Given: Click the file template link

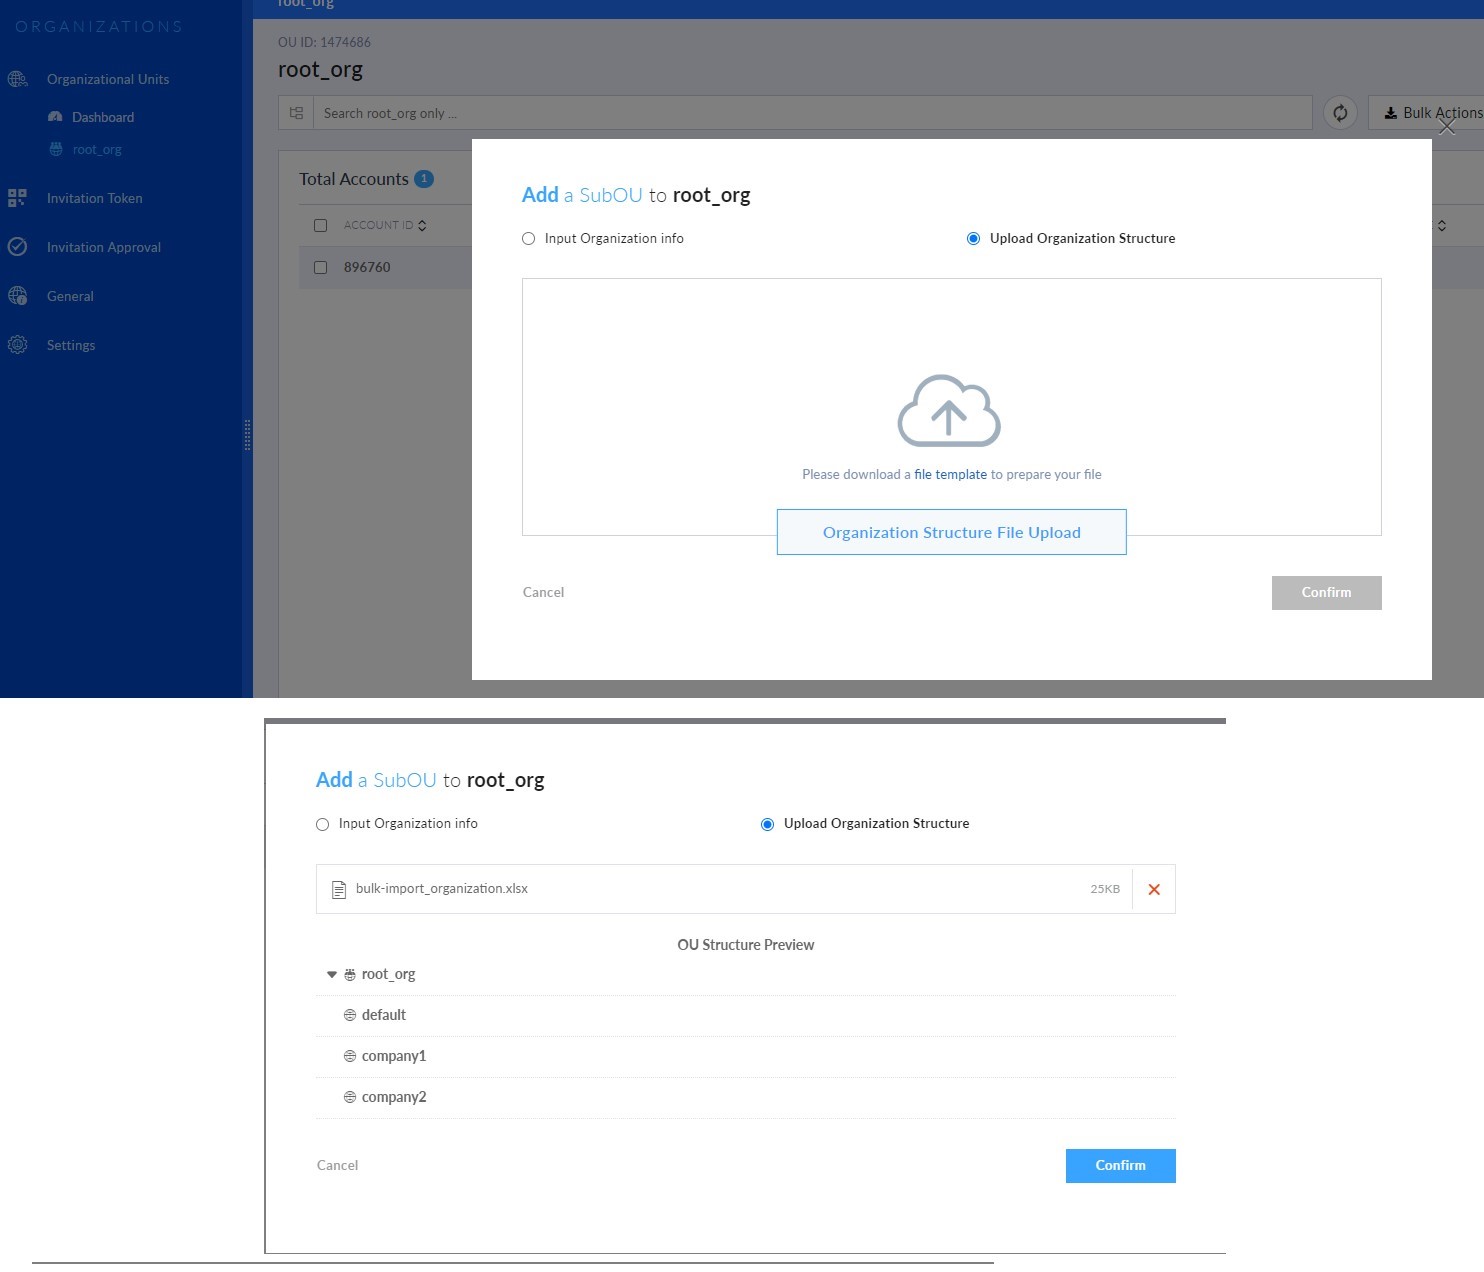Looking at the screenshot, I should point(950,474).
